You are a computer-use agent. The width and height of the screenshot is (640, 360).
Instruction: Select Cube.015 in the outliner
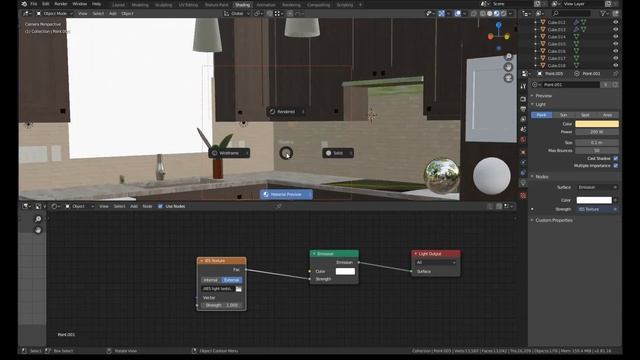[557, 44]
